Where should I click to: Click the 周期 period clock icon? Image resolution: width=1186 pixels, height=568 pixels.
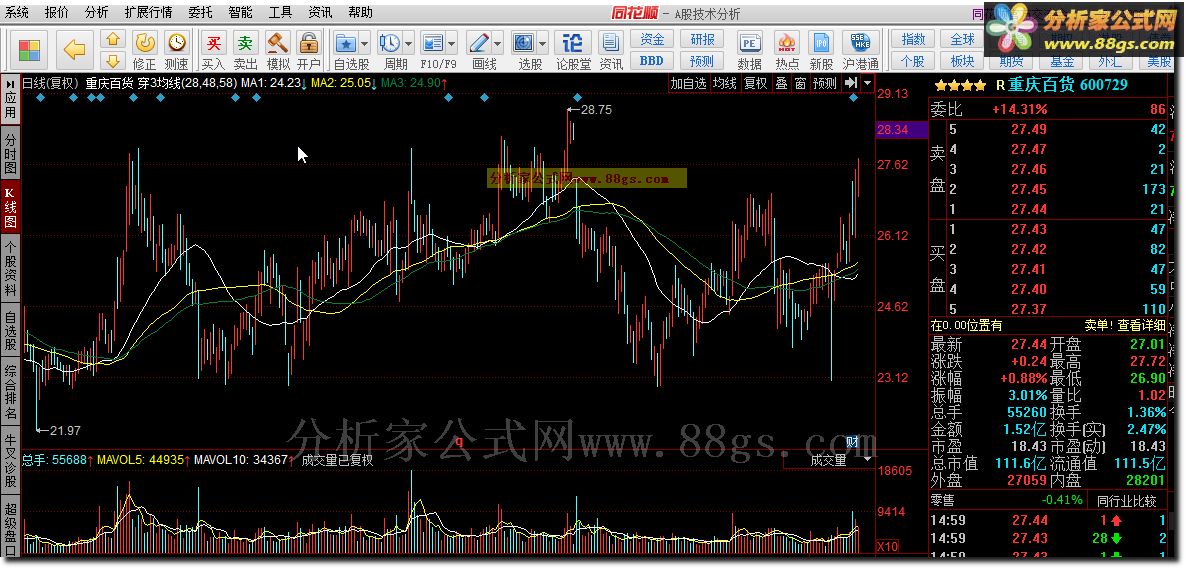click(x=390, y=43)
